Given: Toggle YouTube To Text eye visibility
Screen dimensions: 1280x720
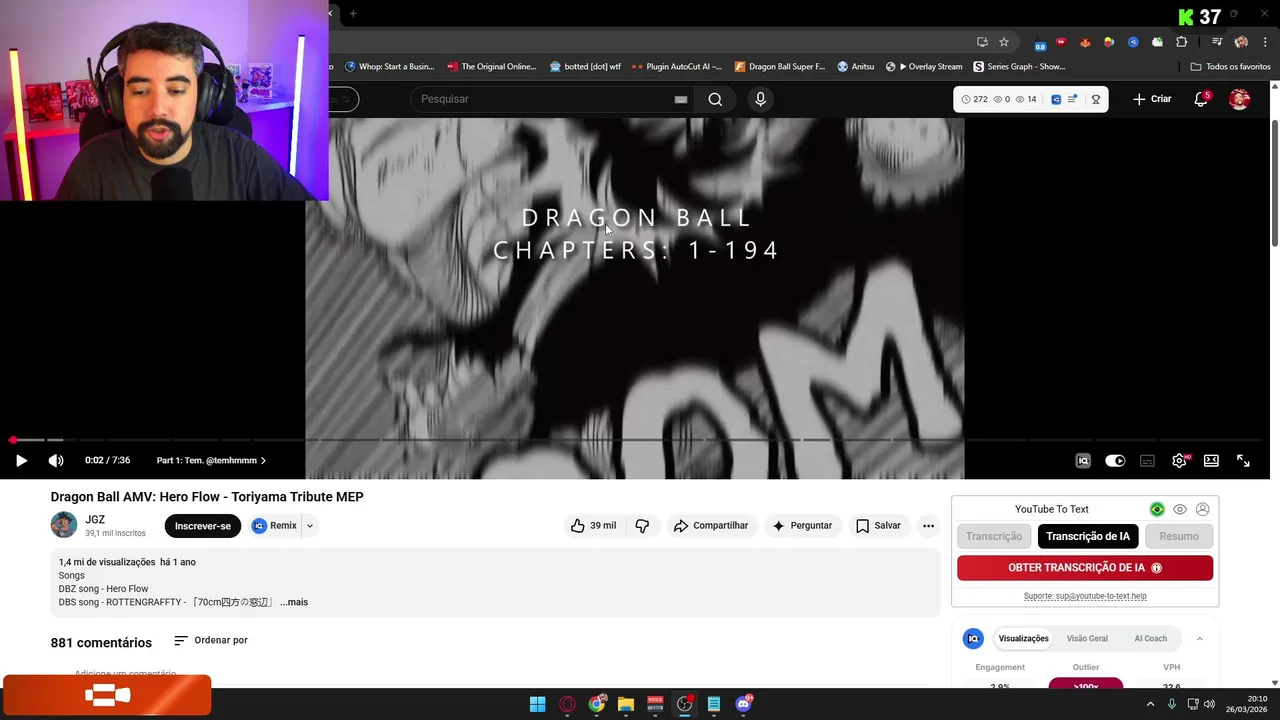Looking at the screenshot, I should pyautogui.click(x=1180, y=509).
